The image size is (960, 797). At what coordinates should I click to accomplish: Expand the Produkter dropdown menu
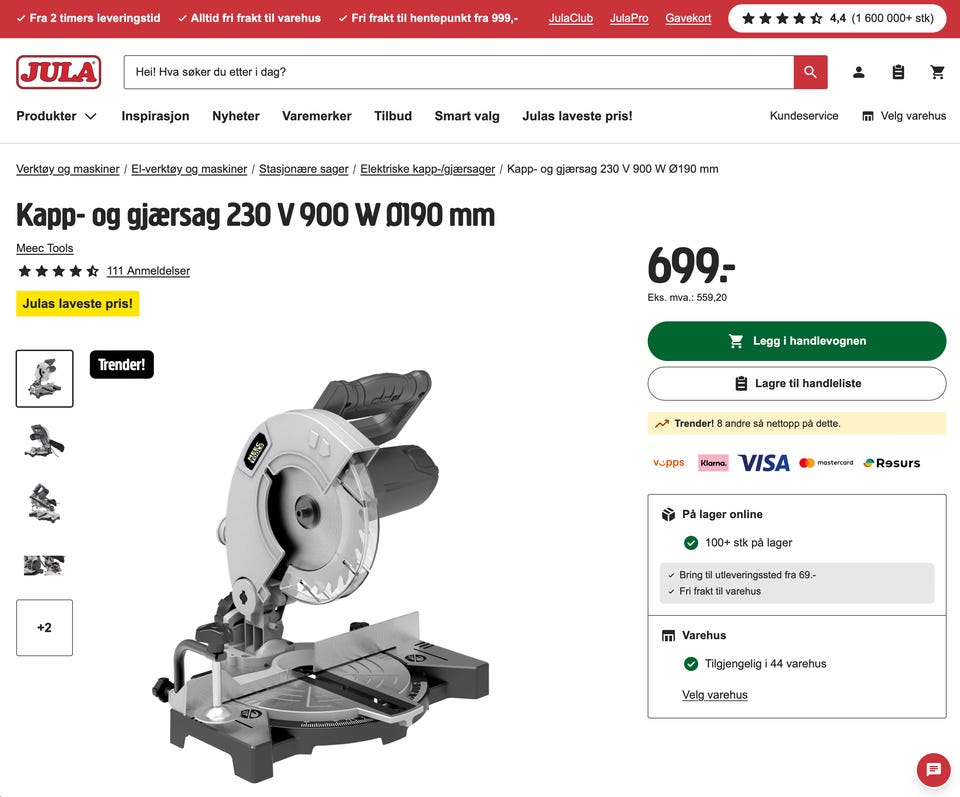[56, 116]
